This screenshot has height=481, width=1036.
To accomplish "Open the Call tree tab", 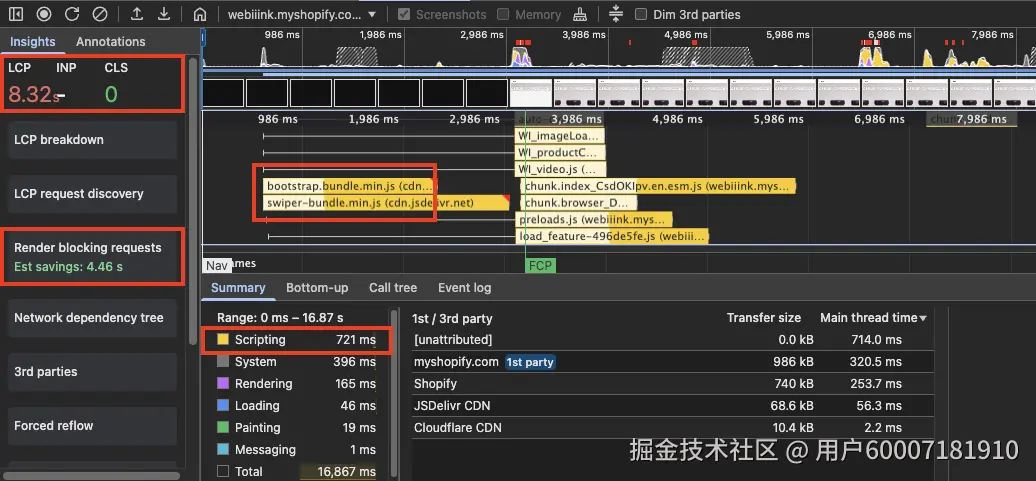I will (x=393, y=287).
